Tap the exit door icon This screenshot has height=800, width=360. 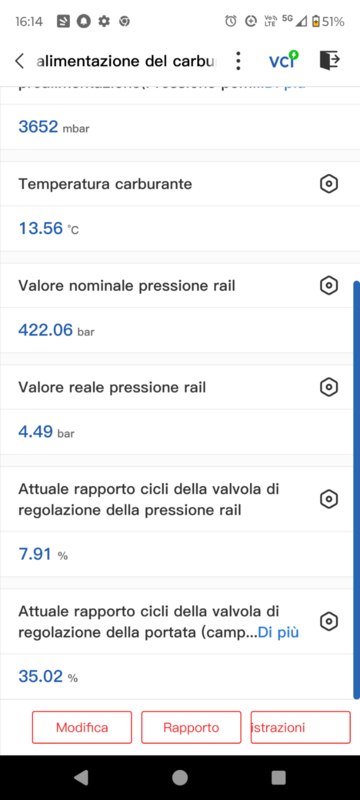pos(329,60)
